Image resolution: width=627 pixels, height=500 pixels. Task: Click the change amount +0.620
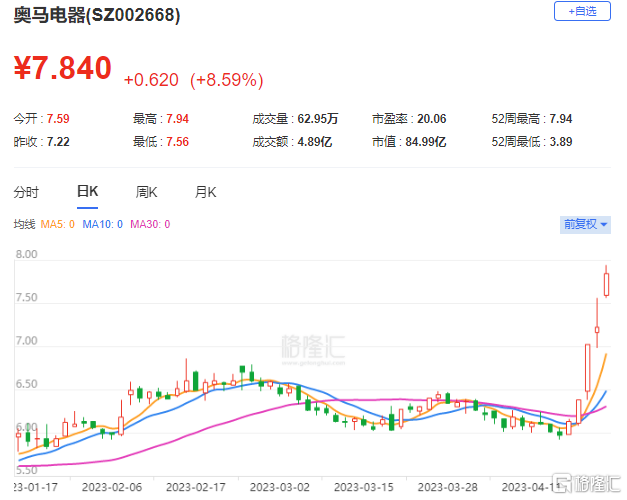(151, 80)
